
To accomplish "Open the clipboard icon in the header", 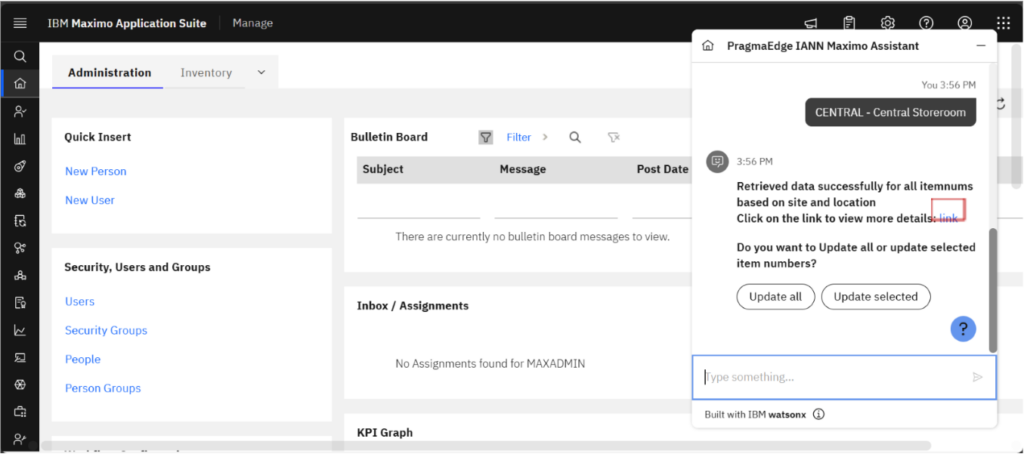I will point(849,24).
